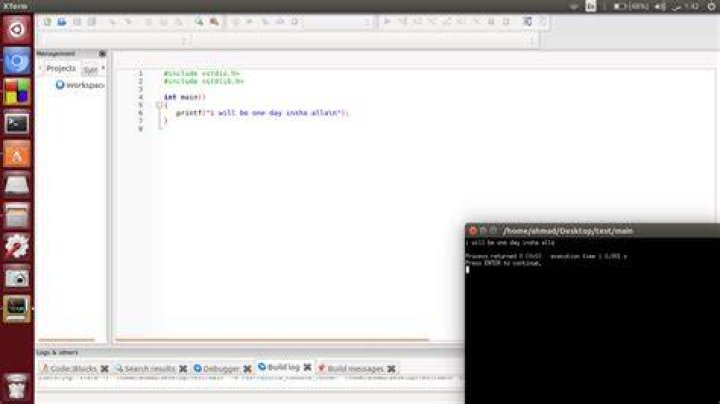Save all files using the toolbar icon
This screenshot has width=720, height=404.
[92, 22]
